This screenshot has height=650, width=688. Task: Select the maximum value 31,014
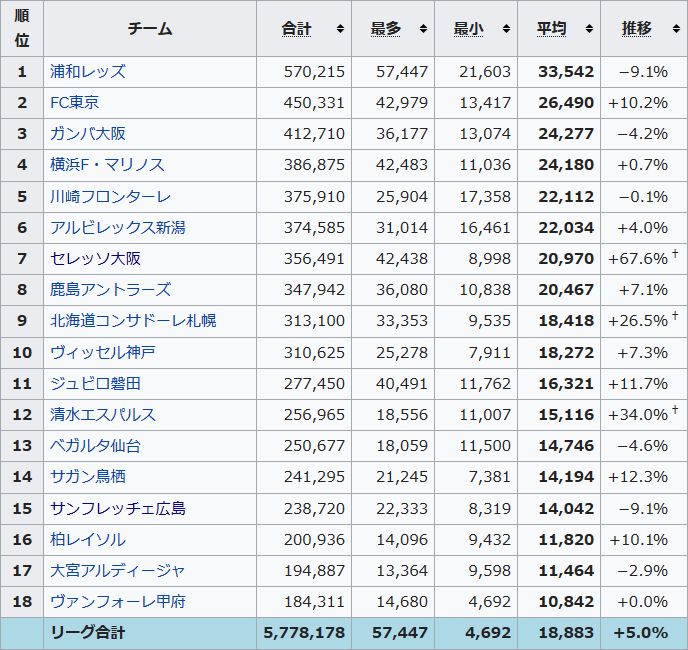402,228
